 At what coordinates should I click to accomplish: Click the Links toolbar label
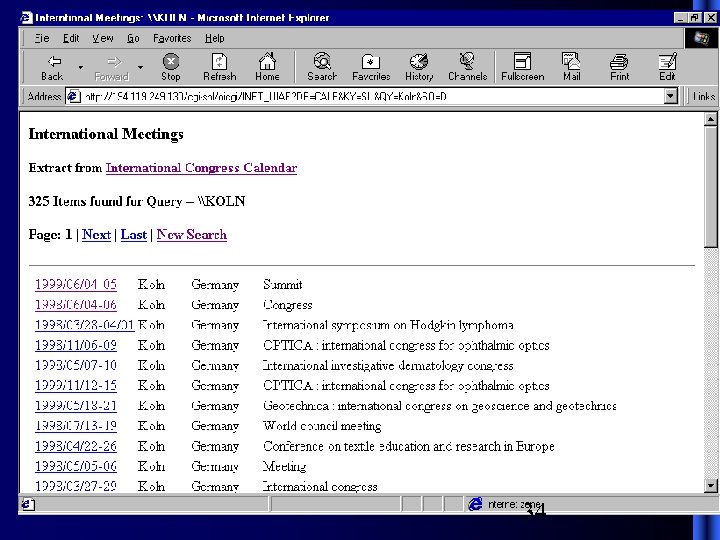(703, 96)
